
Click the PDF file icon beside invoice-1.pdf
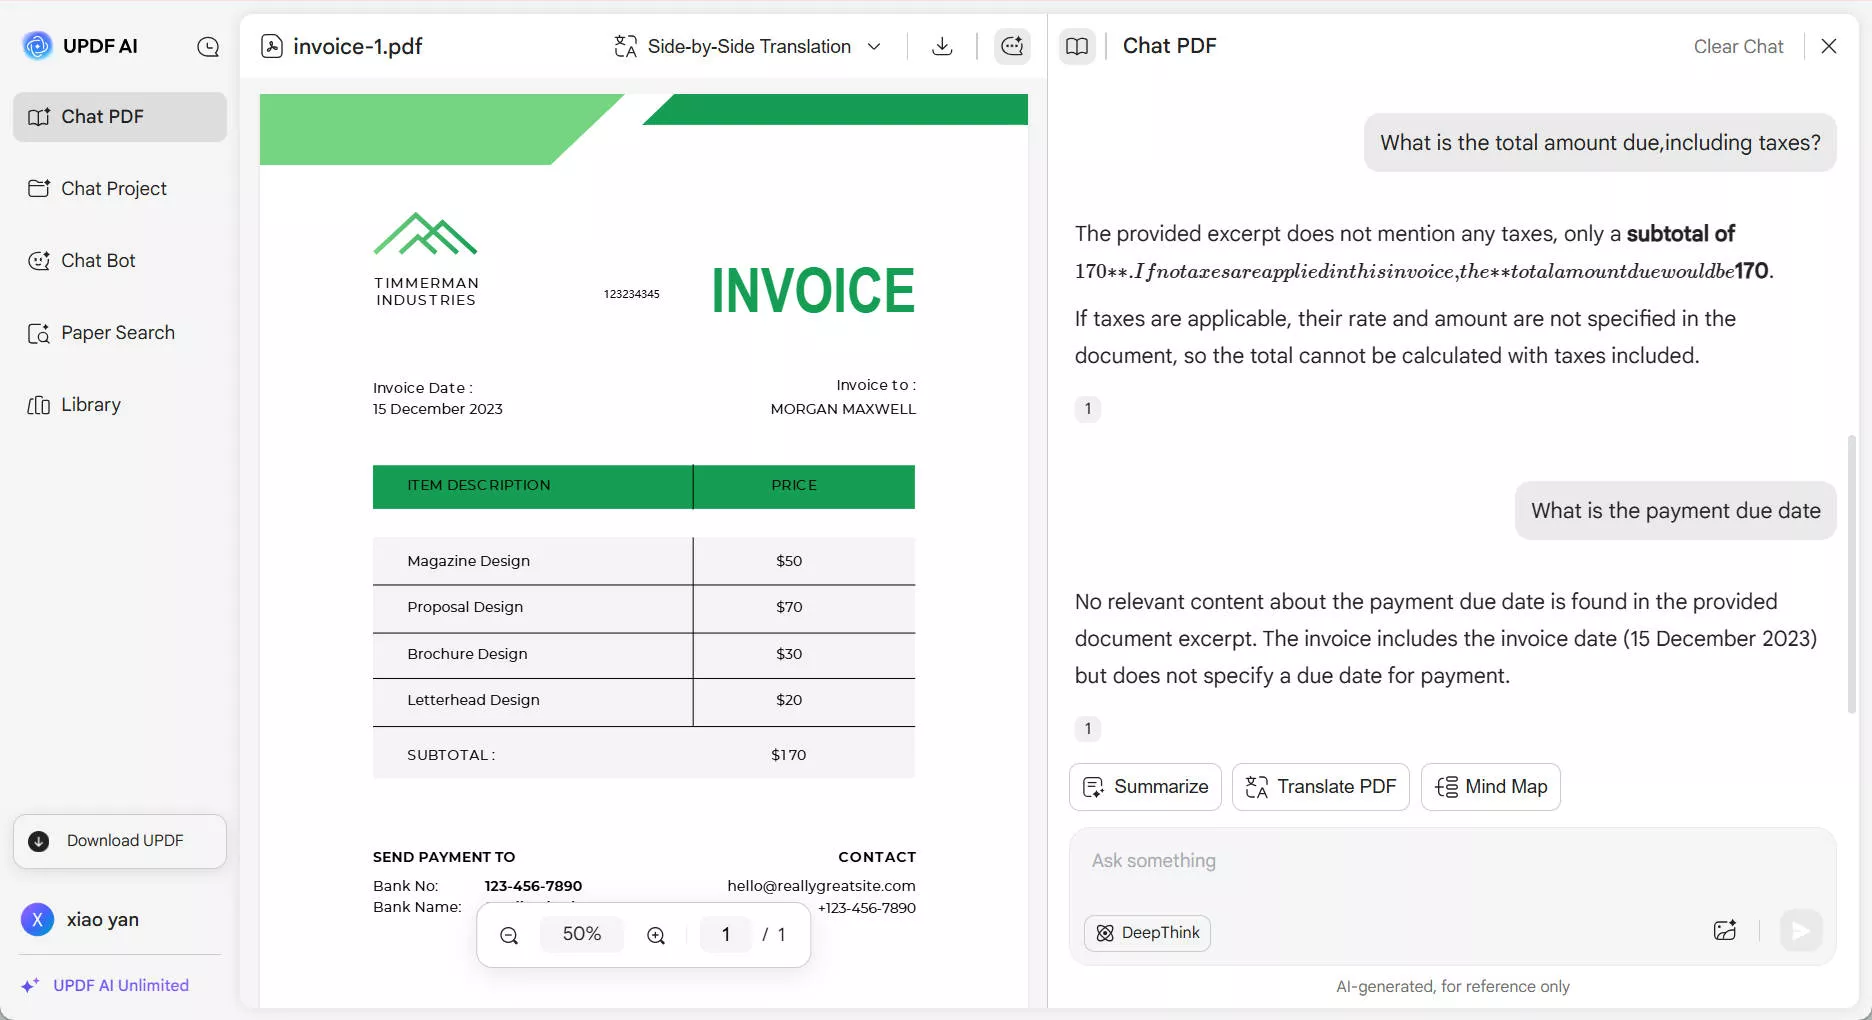click(x=271, y=46)
